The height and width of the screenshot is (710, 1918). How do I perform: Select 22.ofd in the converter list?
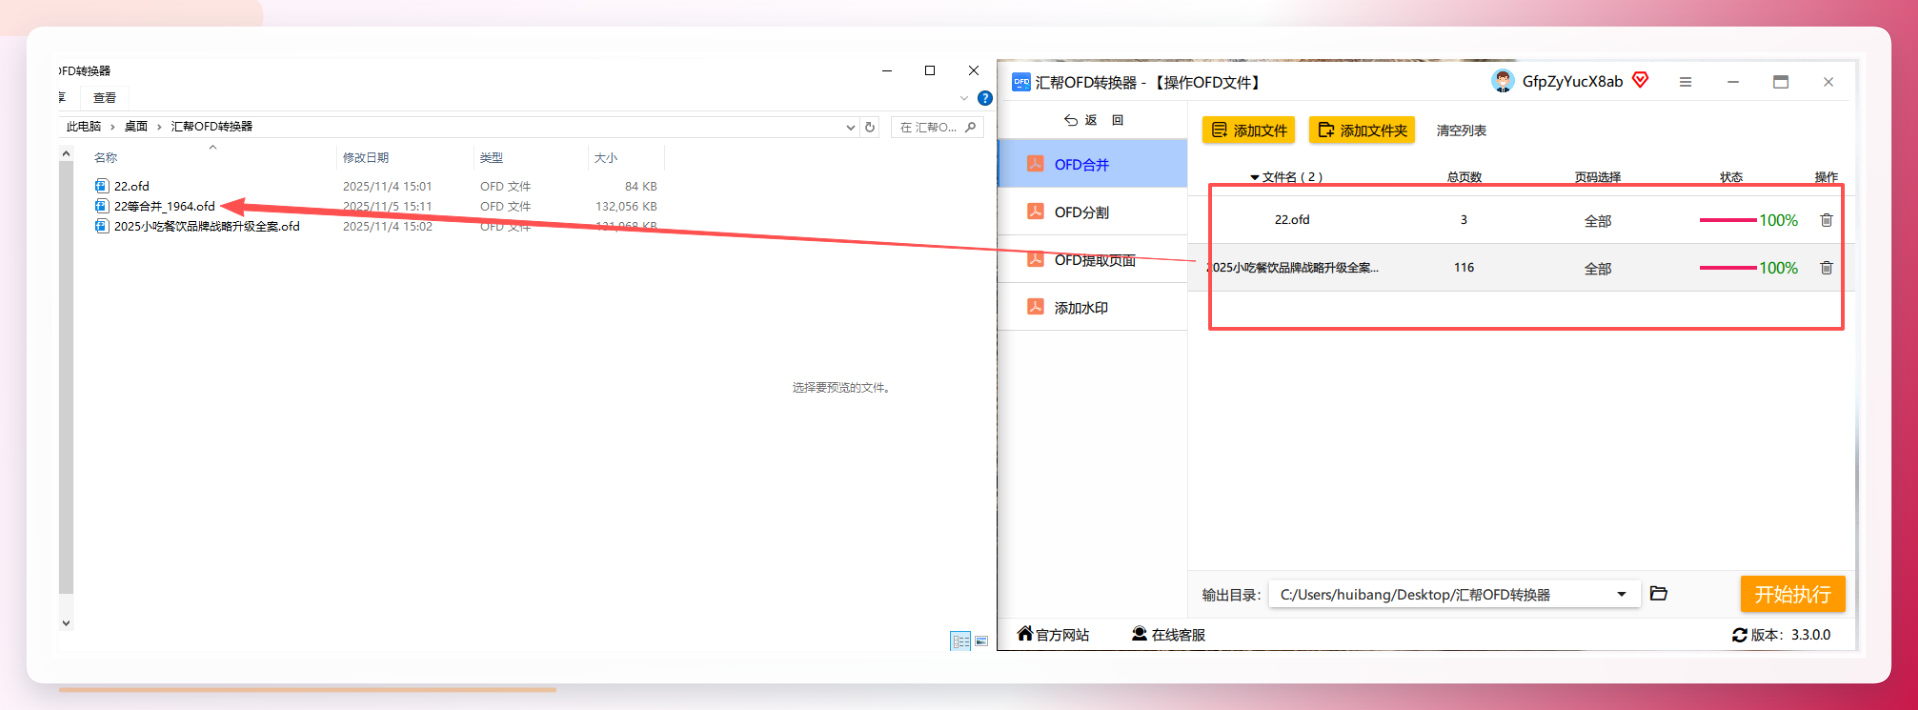click(x=1292, y=220)
